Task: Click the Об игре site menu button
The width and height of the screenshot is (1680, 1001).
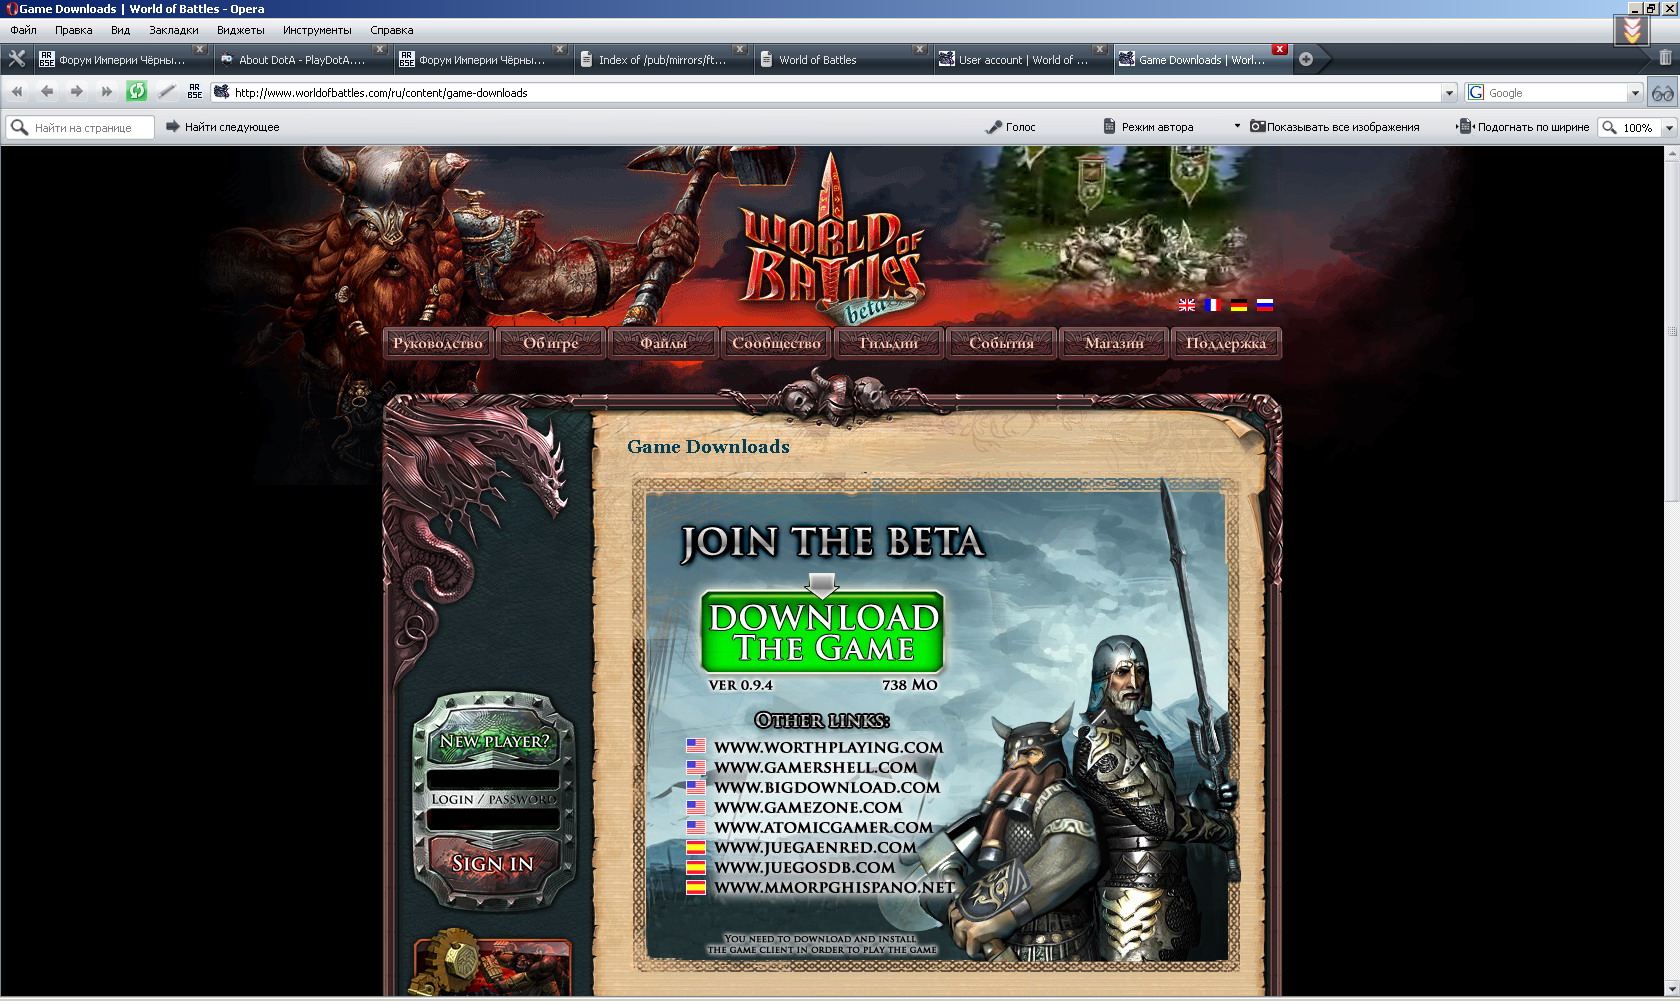Action: pyautogui.click(x=551, y=343)
